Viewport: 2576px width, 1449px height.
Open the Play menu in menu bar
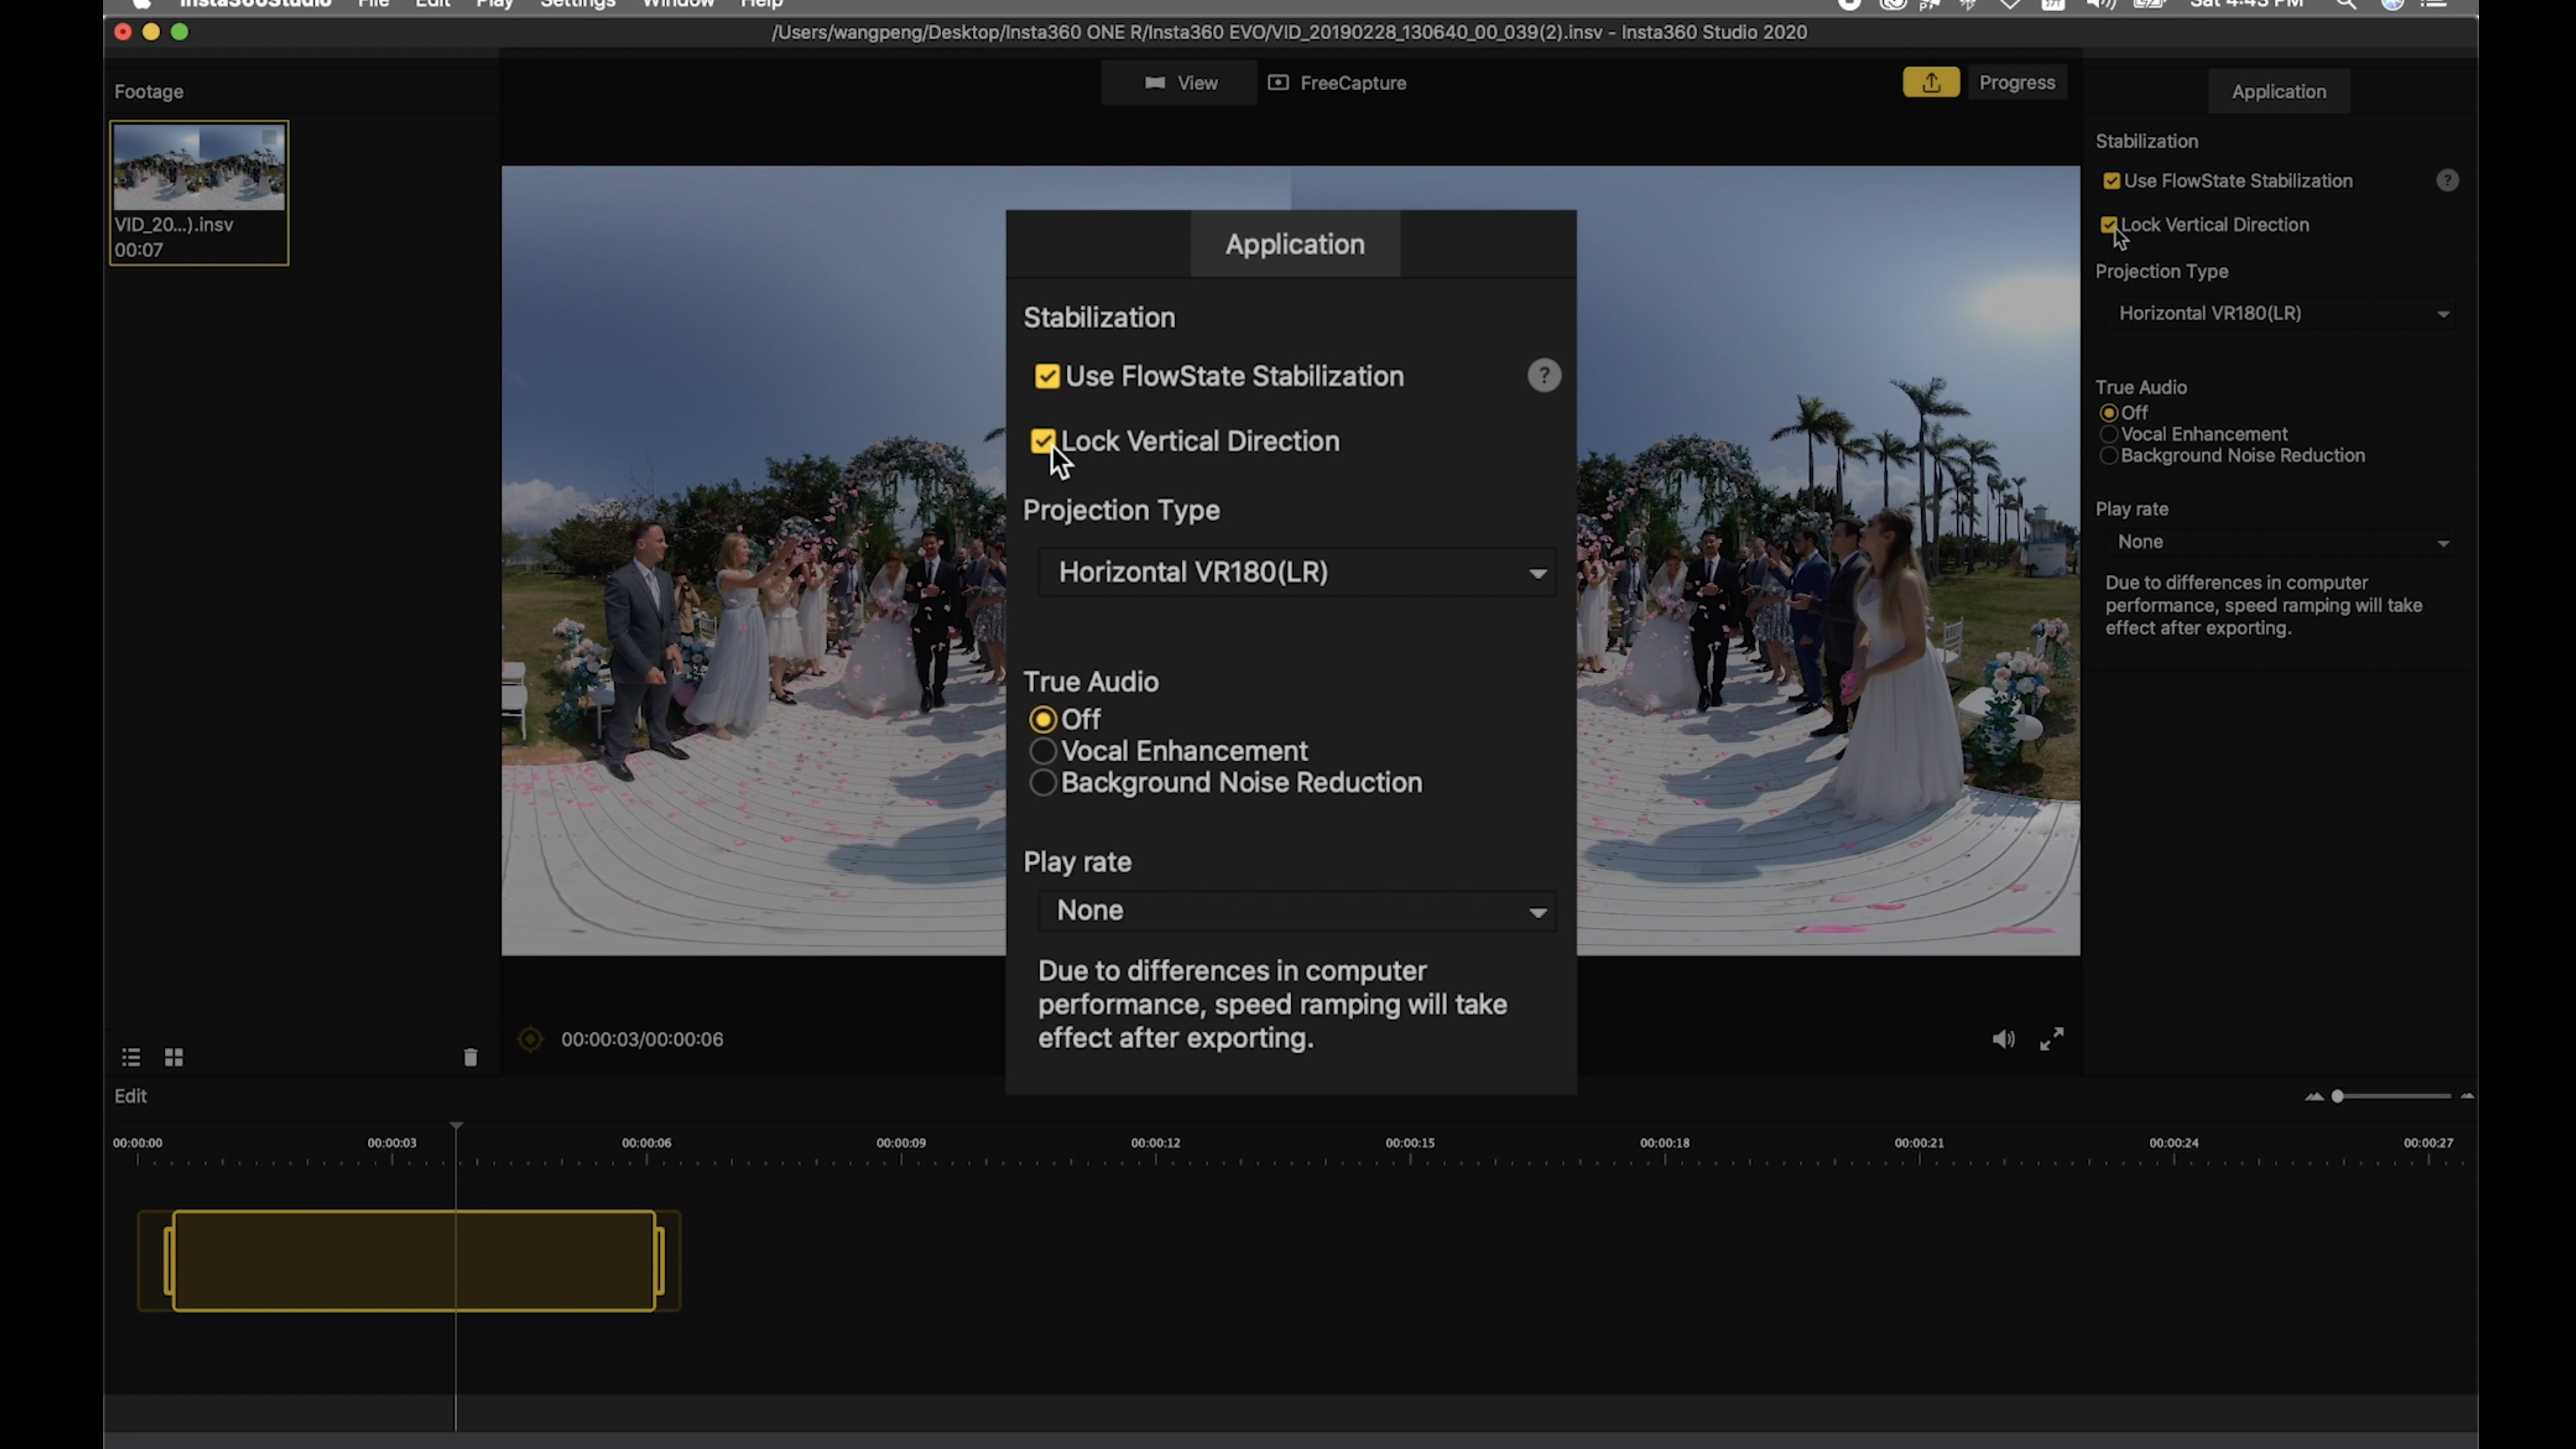point(494,4)
